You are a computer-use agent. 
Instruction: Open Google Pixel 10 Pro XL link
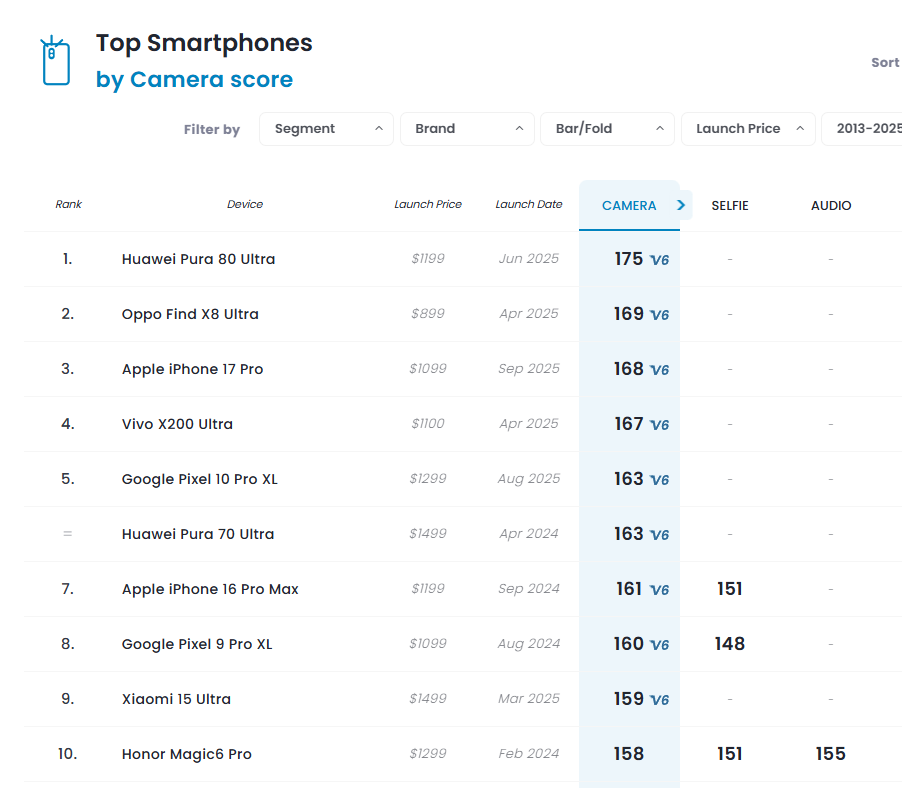[200, 479]
